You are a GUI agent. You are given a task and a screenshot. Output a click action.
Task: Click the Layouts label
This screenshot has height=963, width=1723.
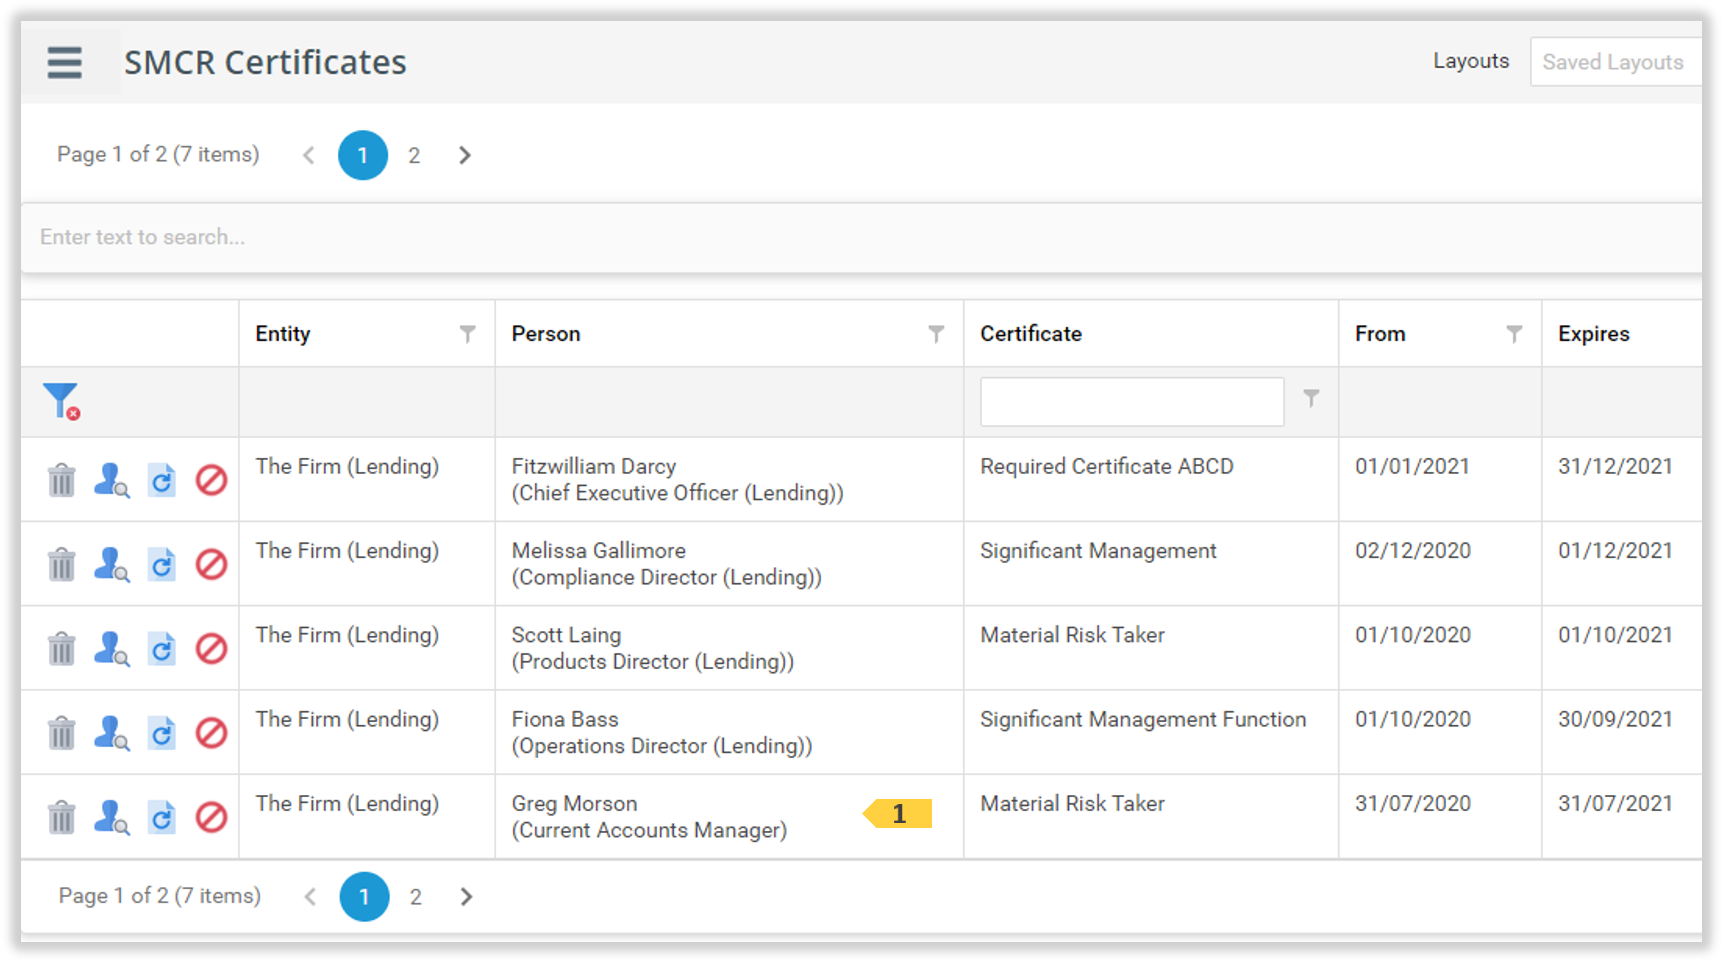click(1471, 61)
